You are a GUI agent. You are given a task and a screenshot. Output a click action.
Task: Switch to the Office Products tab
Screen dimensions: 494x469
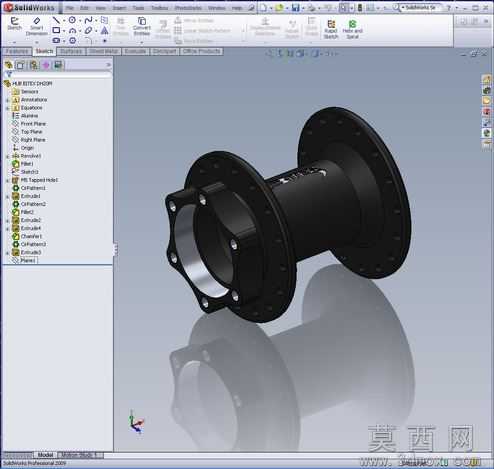(202, 51)
